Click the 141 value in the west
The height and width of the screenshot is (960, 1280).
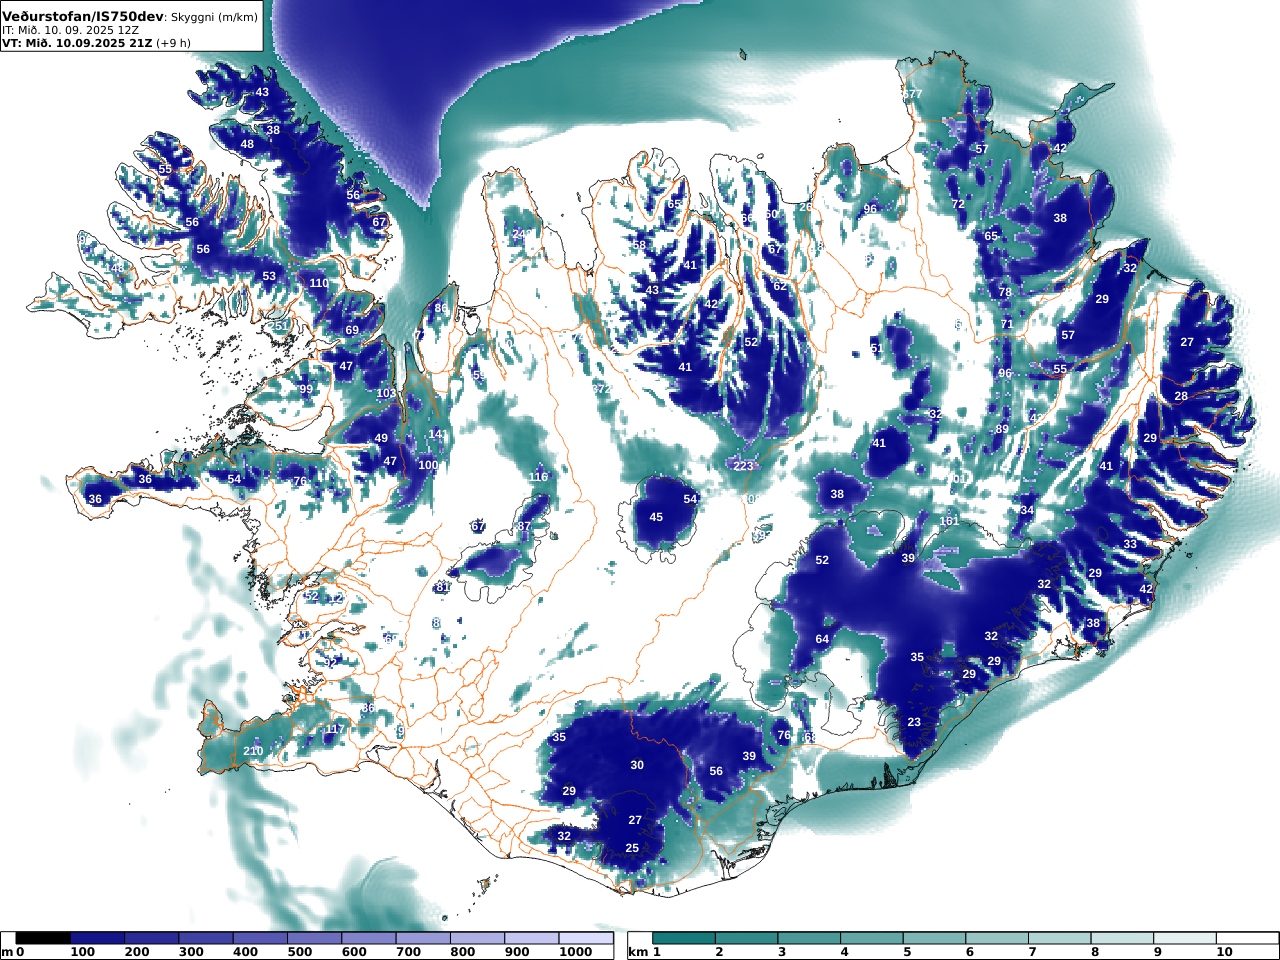coord(438,434)
